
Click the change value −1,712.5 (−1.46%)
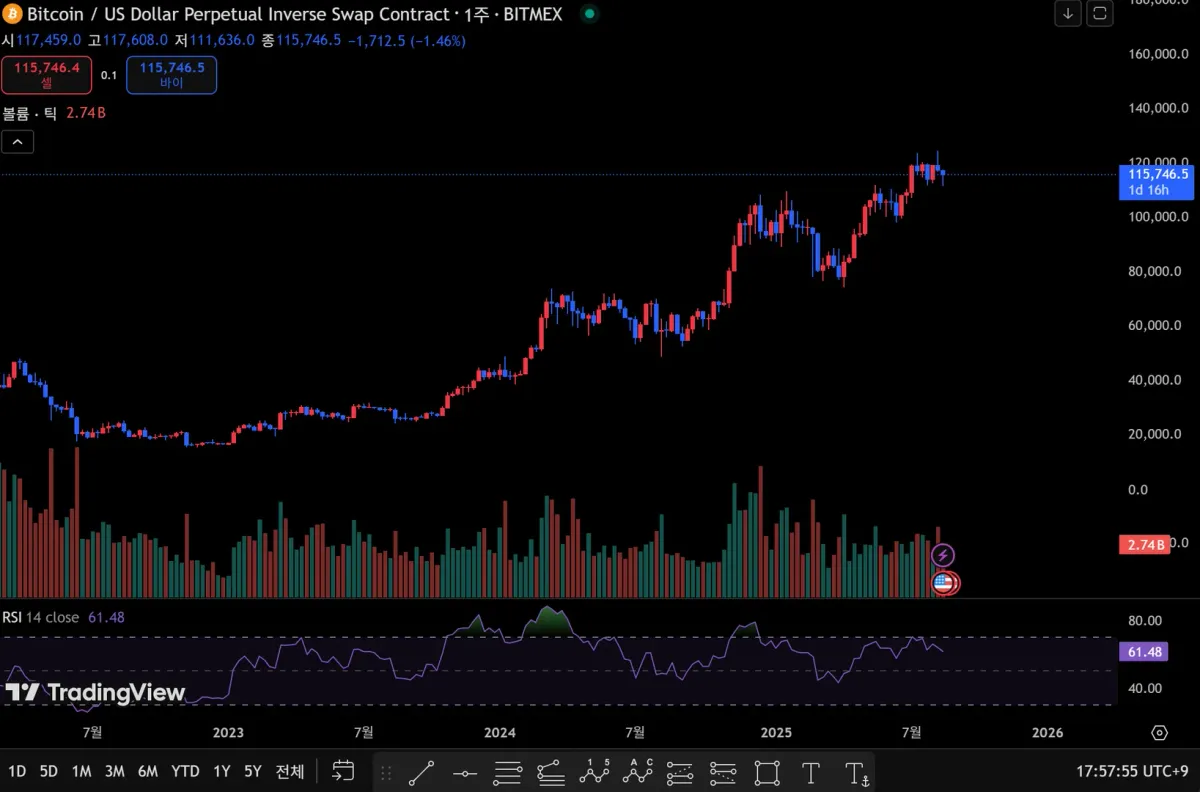click(x=406, y=41)
